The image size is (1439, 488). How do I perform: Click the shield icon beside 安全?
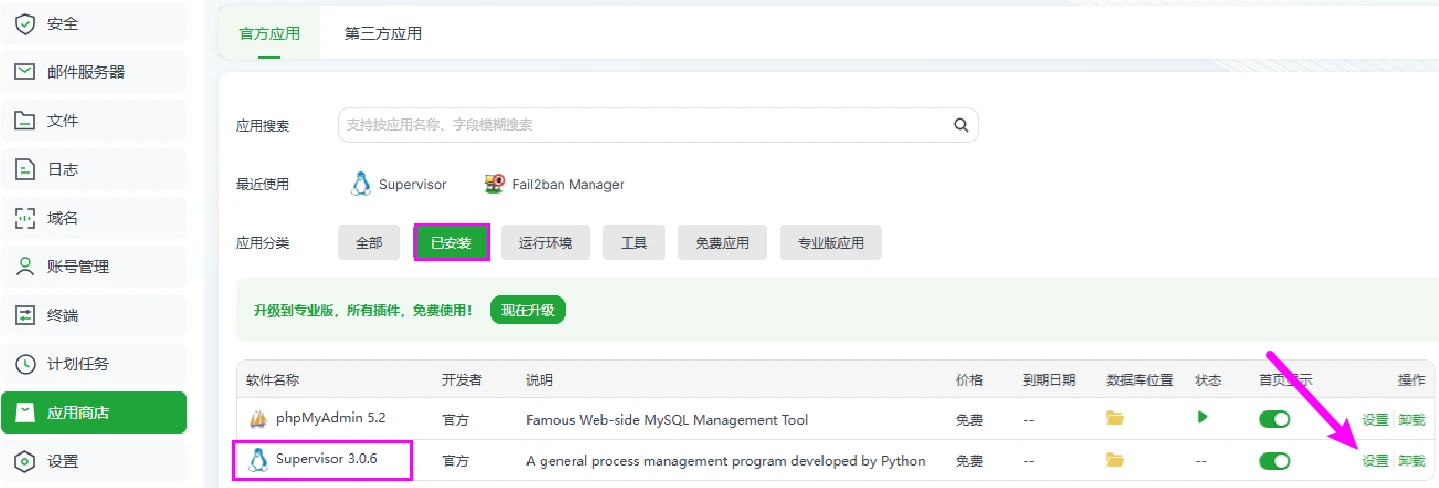coord(25,23)
